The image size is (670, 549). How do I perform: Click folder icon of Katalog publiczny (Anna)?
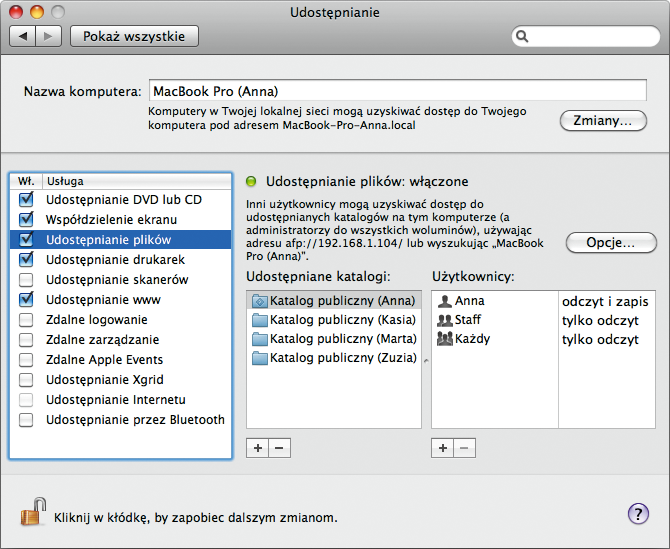pyautogui.click(x=259, y=301)
